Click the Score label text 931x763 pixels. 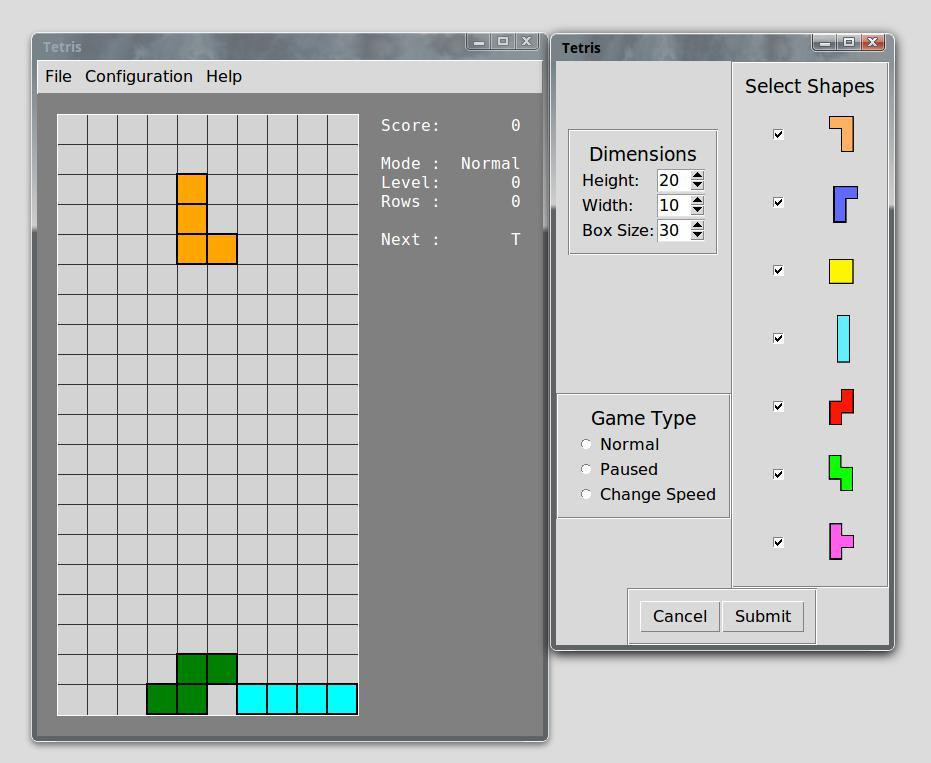click(410, 125)
